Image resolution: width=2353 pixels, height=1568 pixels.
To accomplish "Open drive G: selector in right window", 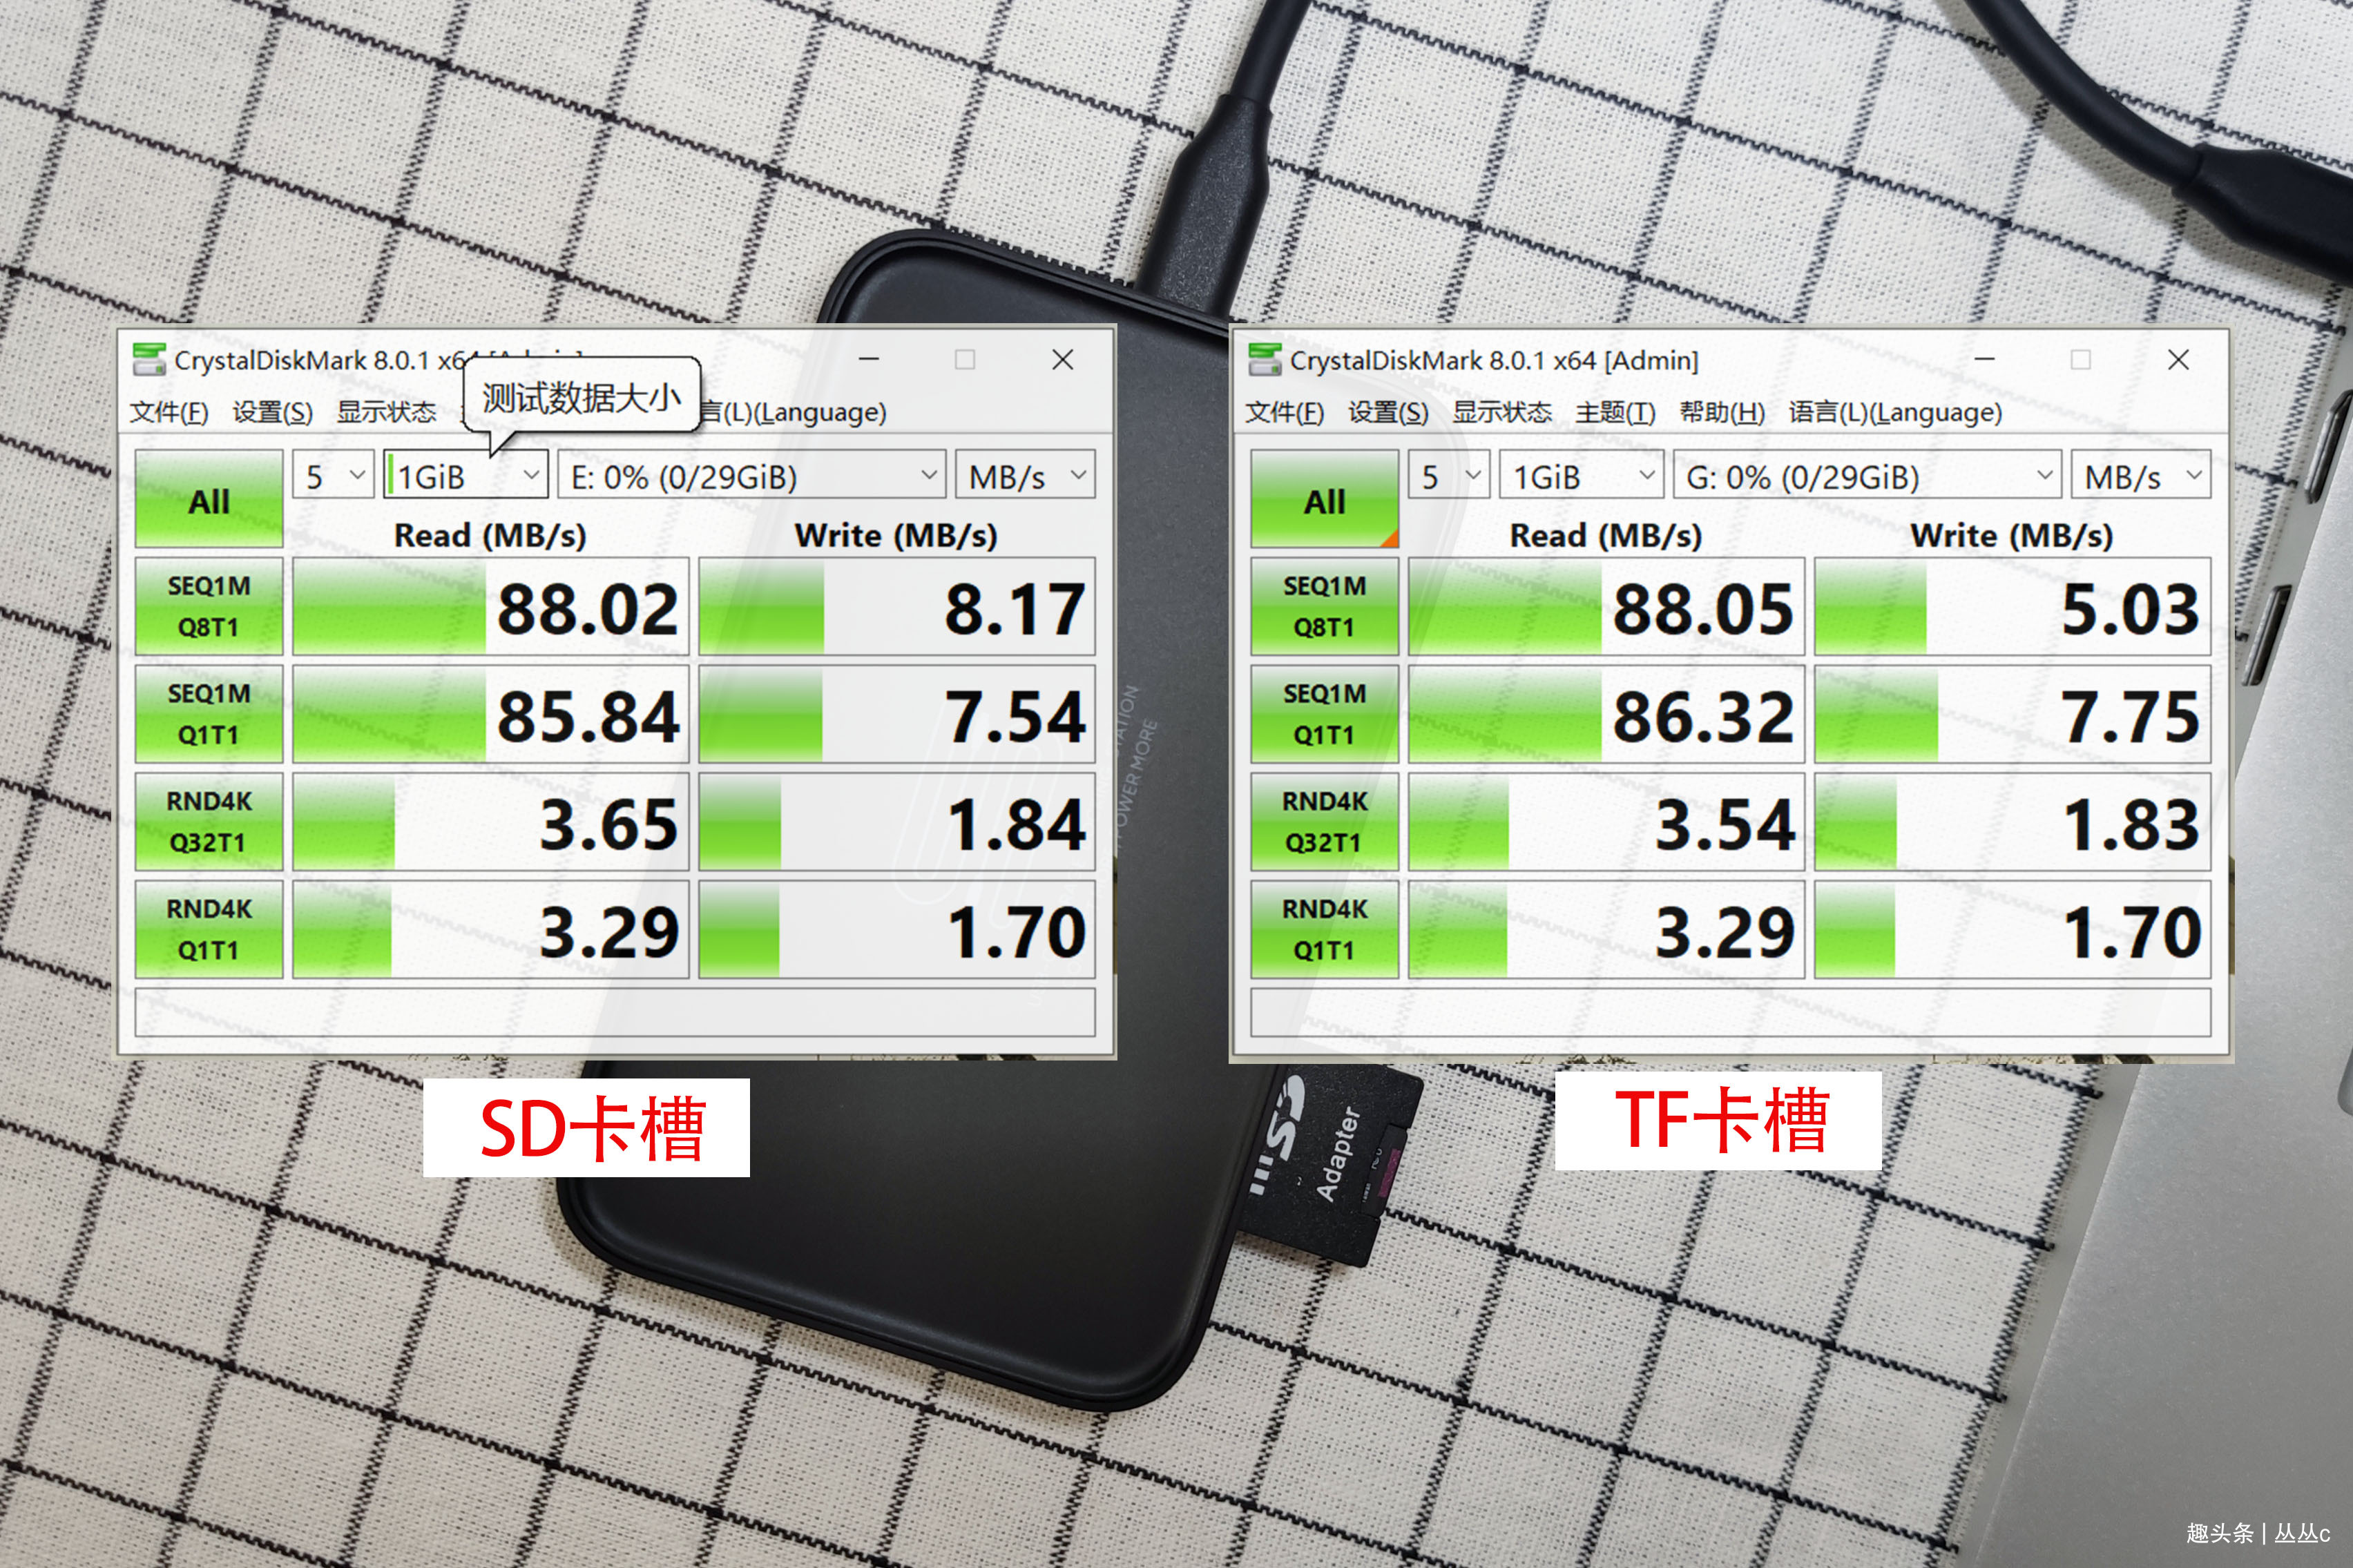I will tap(1868, 475).
